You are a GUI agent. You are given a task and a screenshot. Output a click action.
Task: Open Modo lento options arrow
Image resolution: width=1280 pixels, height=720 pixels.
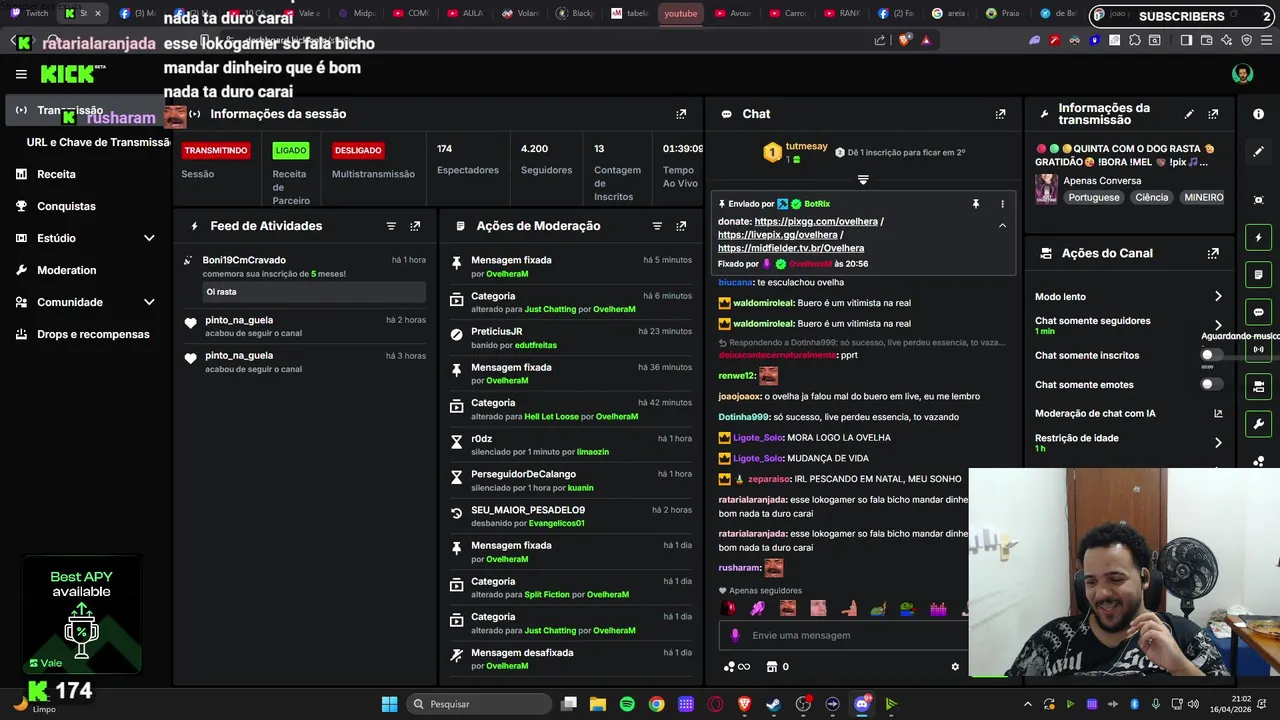point(1218,296)
